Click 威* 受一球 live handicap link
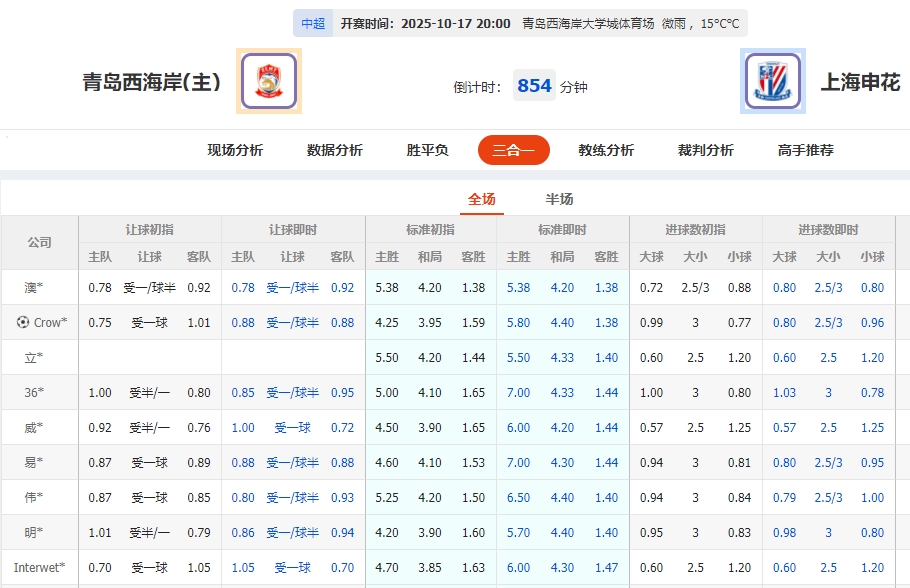This screenshot has width=910, height=588. (x=291, y=426)
